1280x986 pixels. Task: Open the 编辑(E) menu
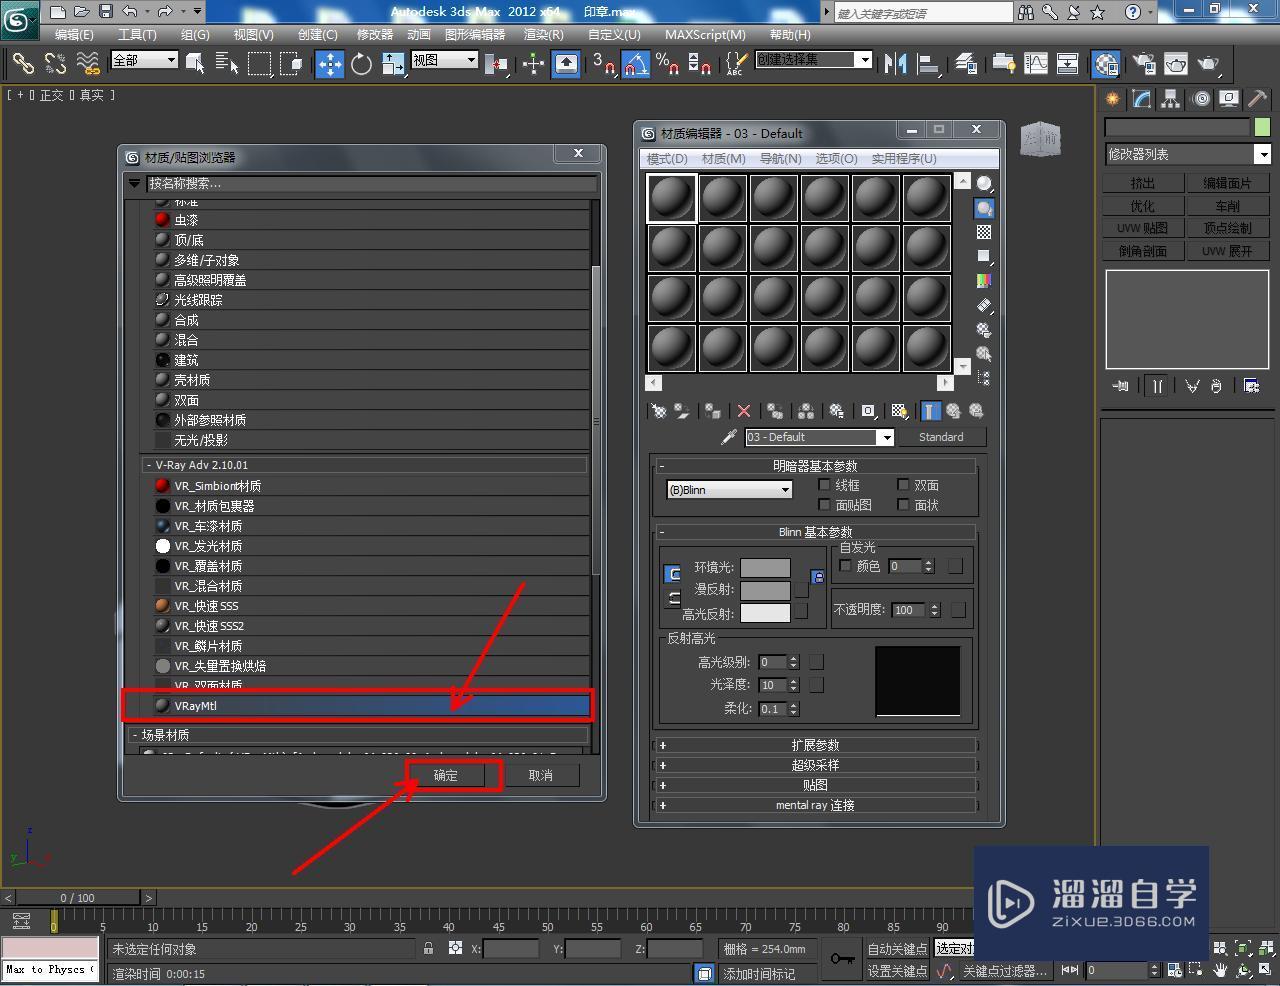(74, 34)
